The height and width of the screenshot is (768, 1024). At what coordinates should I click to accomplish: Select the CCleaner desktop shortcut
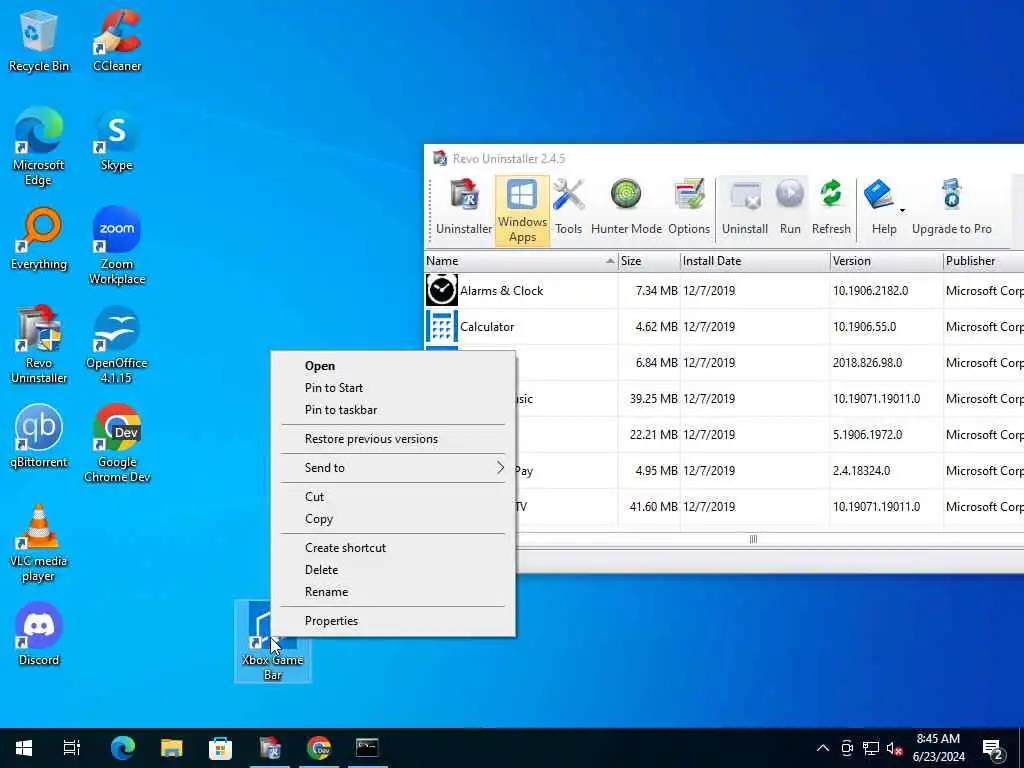click(117, 41)
